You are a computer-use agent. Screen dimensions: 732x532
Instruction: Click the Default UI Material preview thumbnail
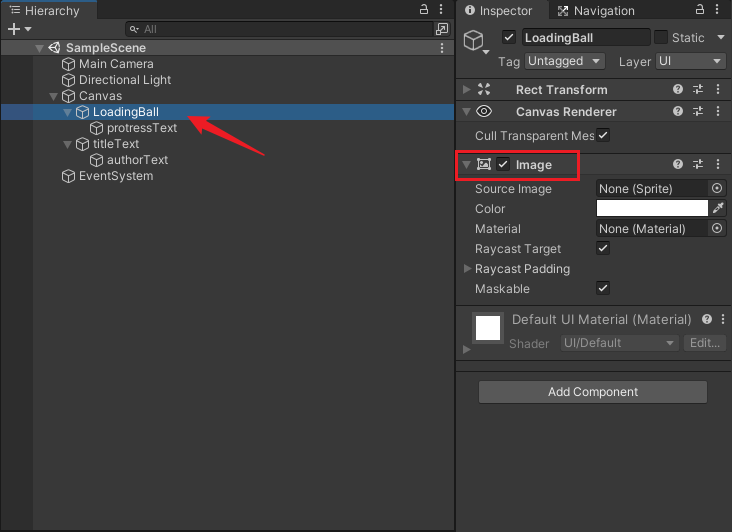coord(488,328)
